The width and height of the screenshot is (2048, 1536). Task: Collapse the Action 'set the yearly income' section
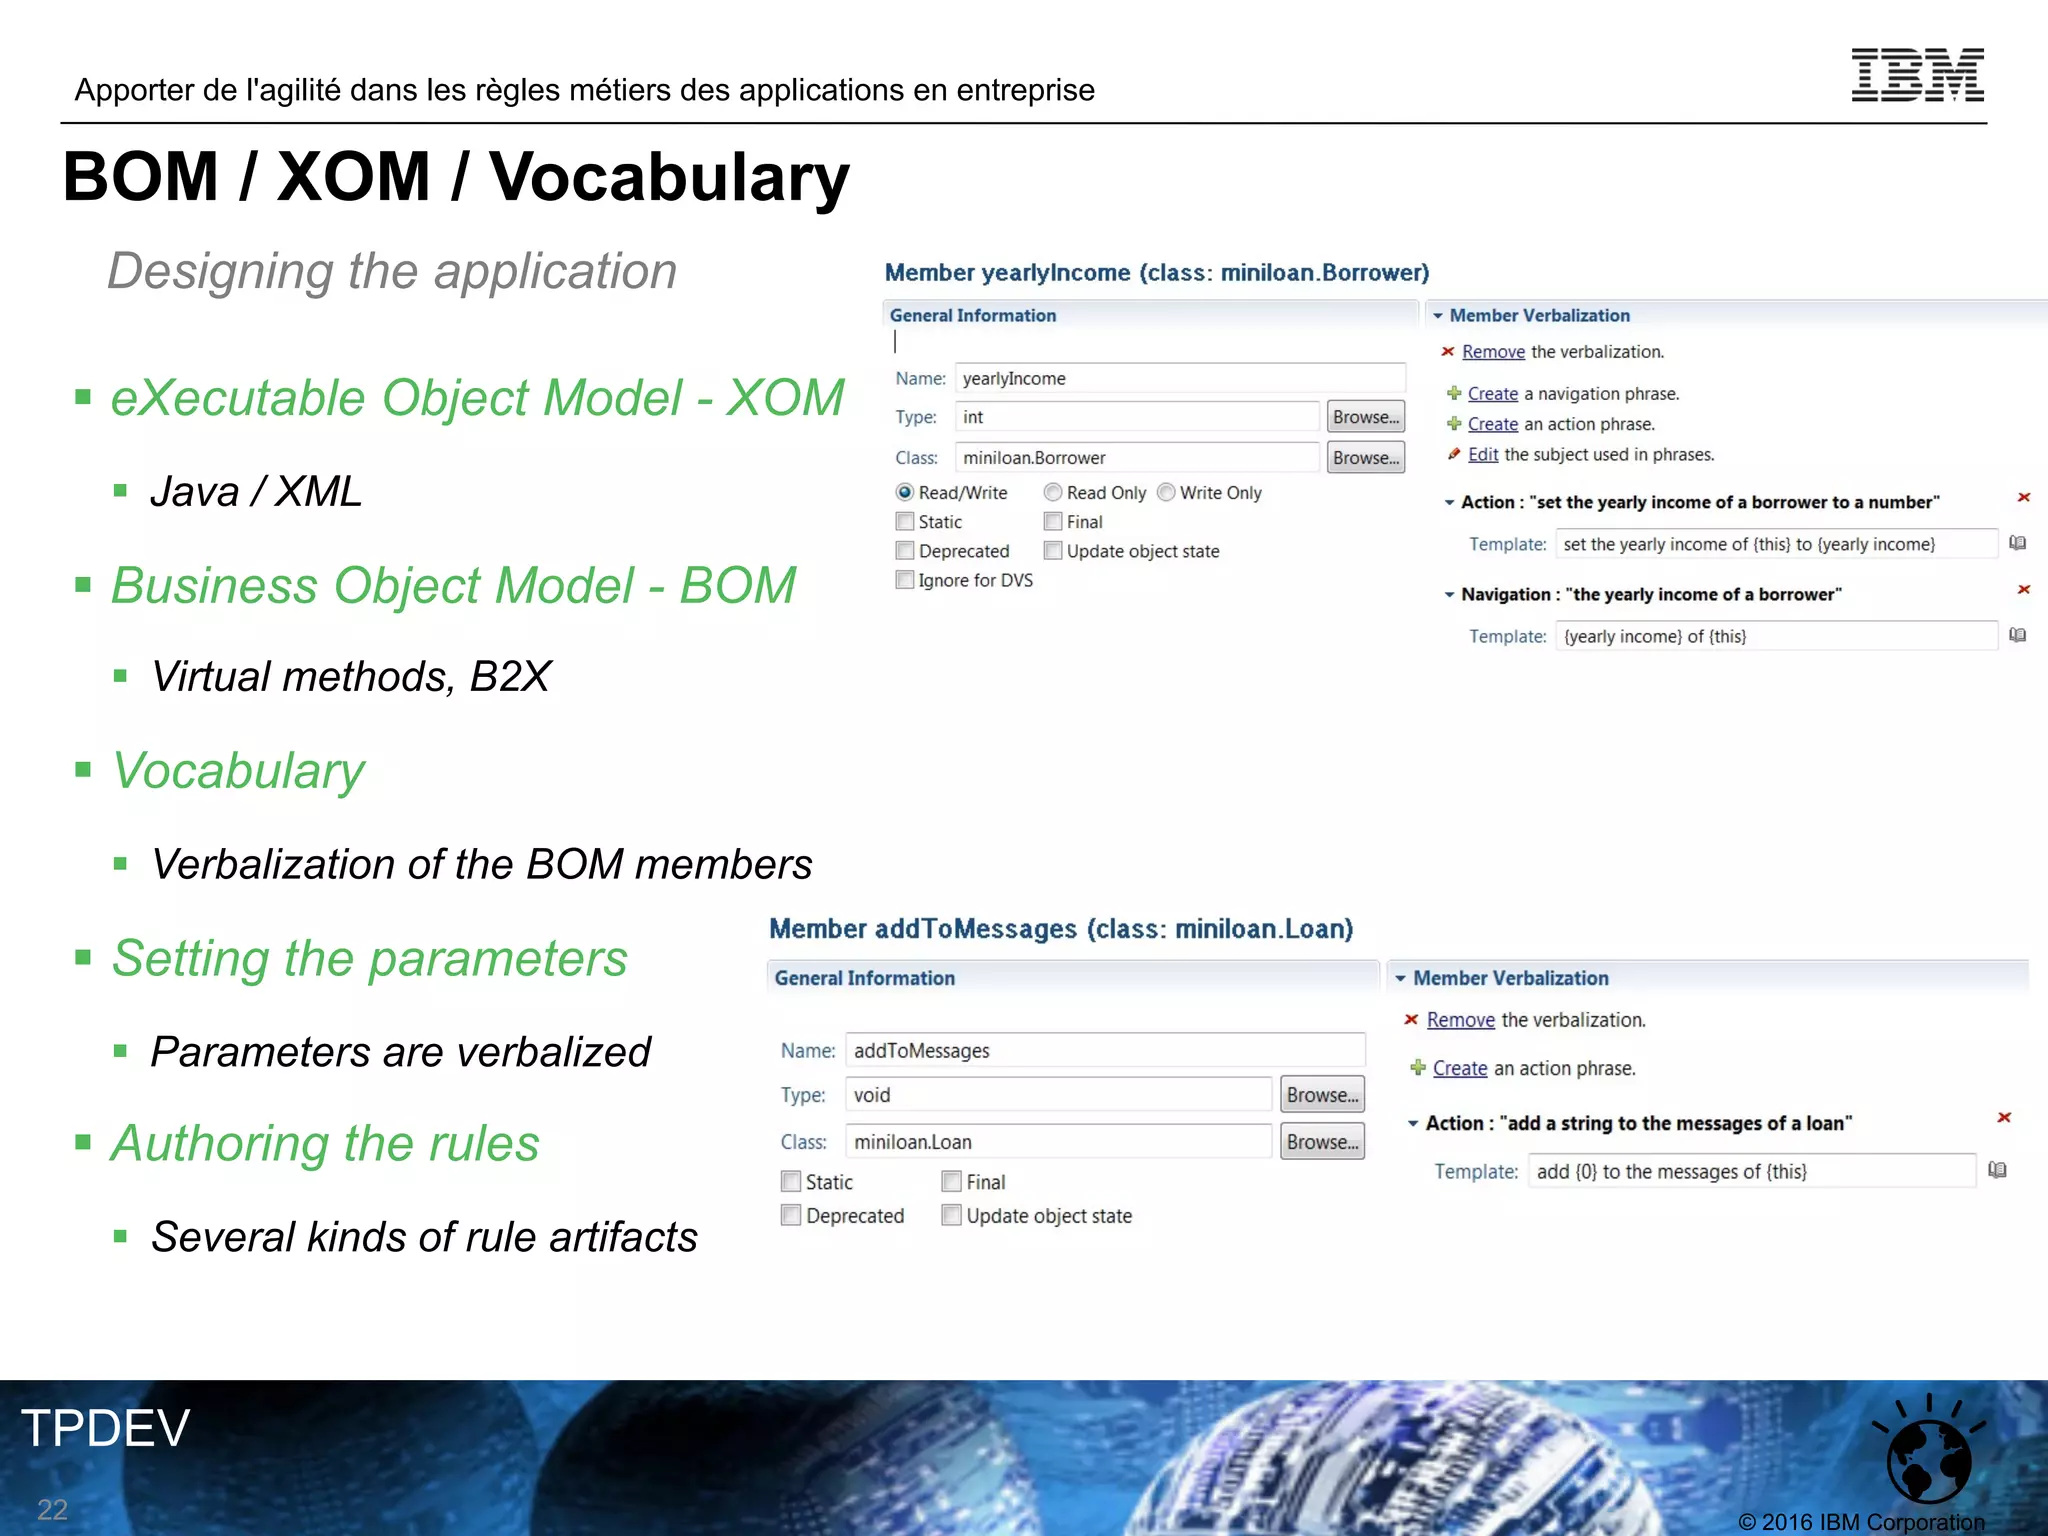coord(1449,502)
